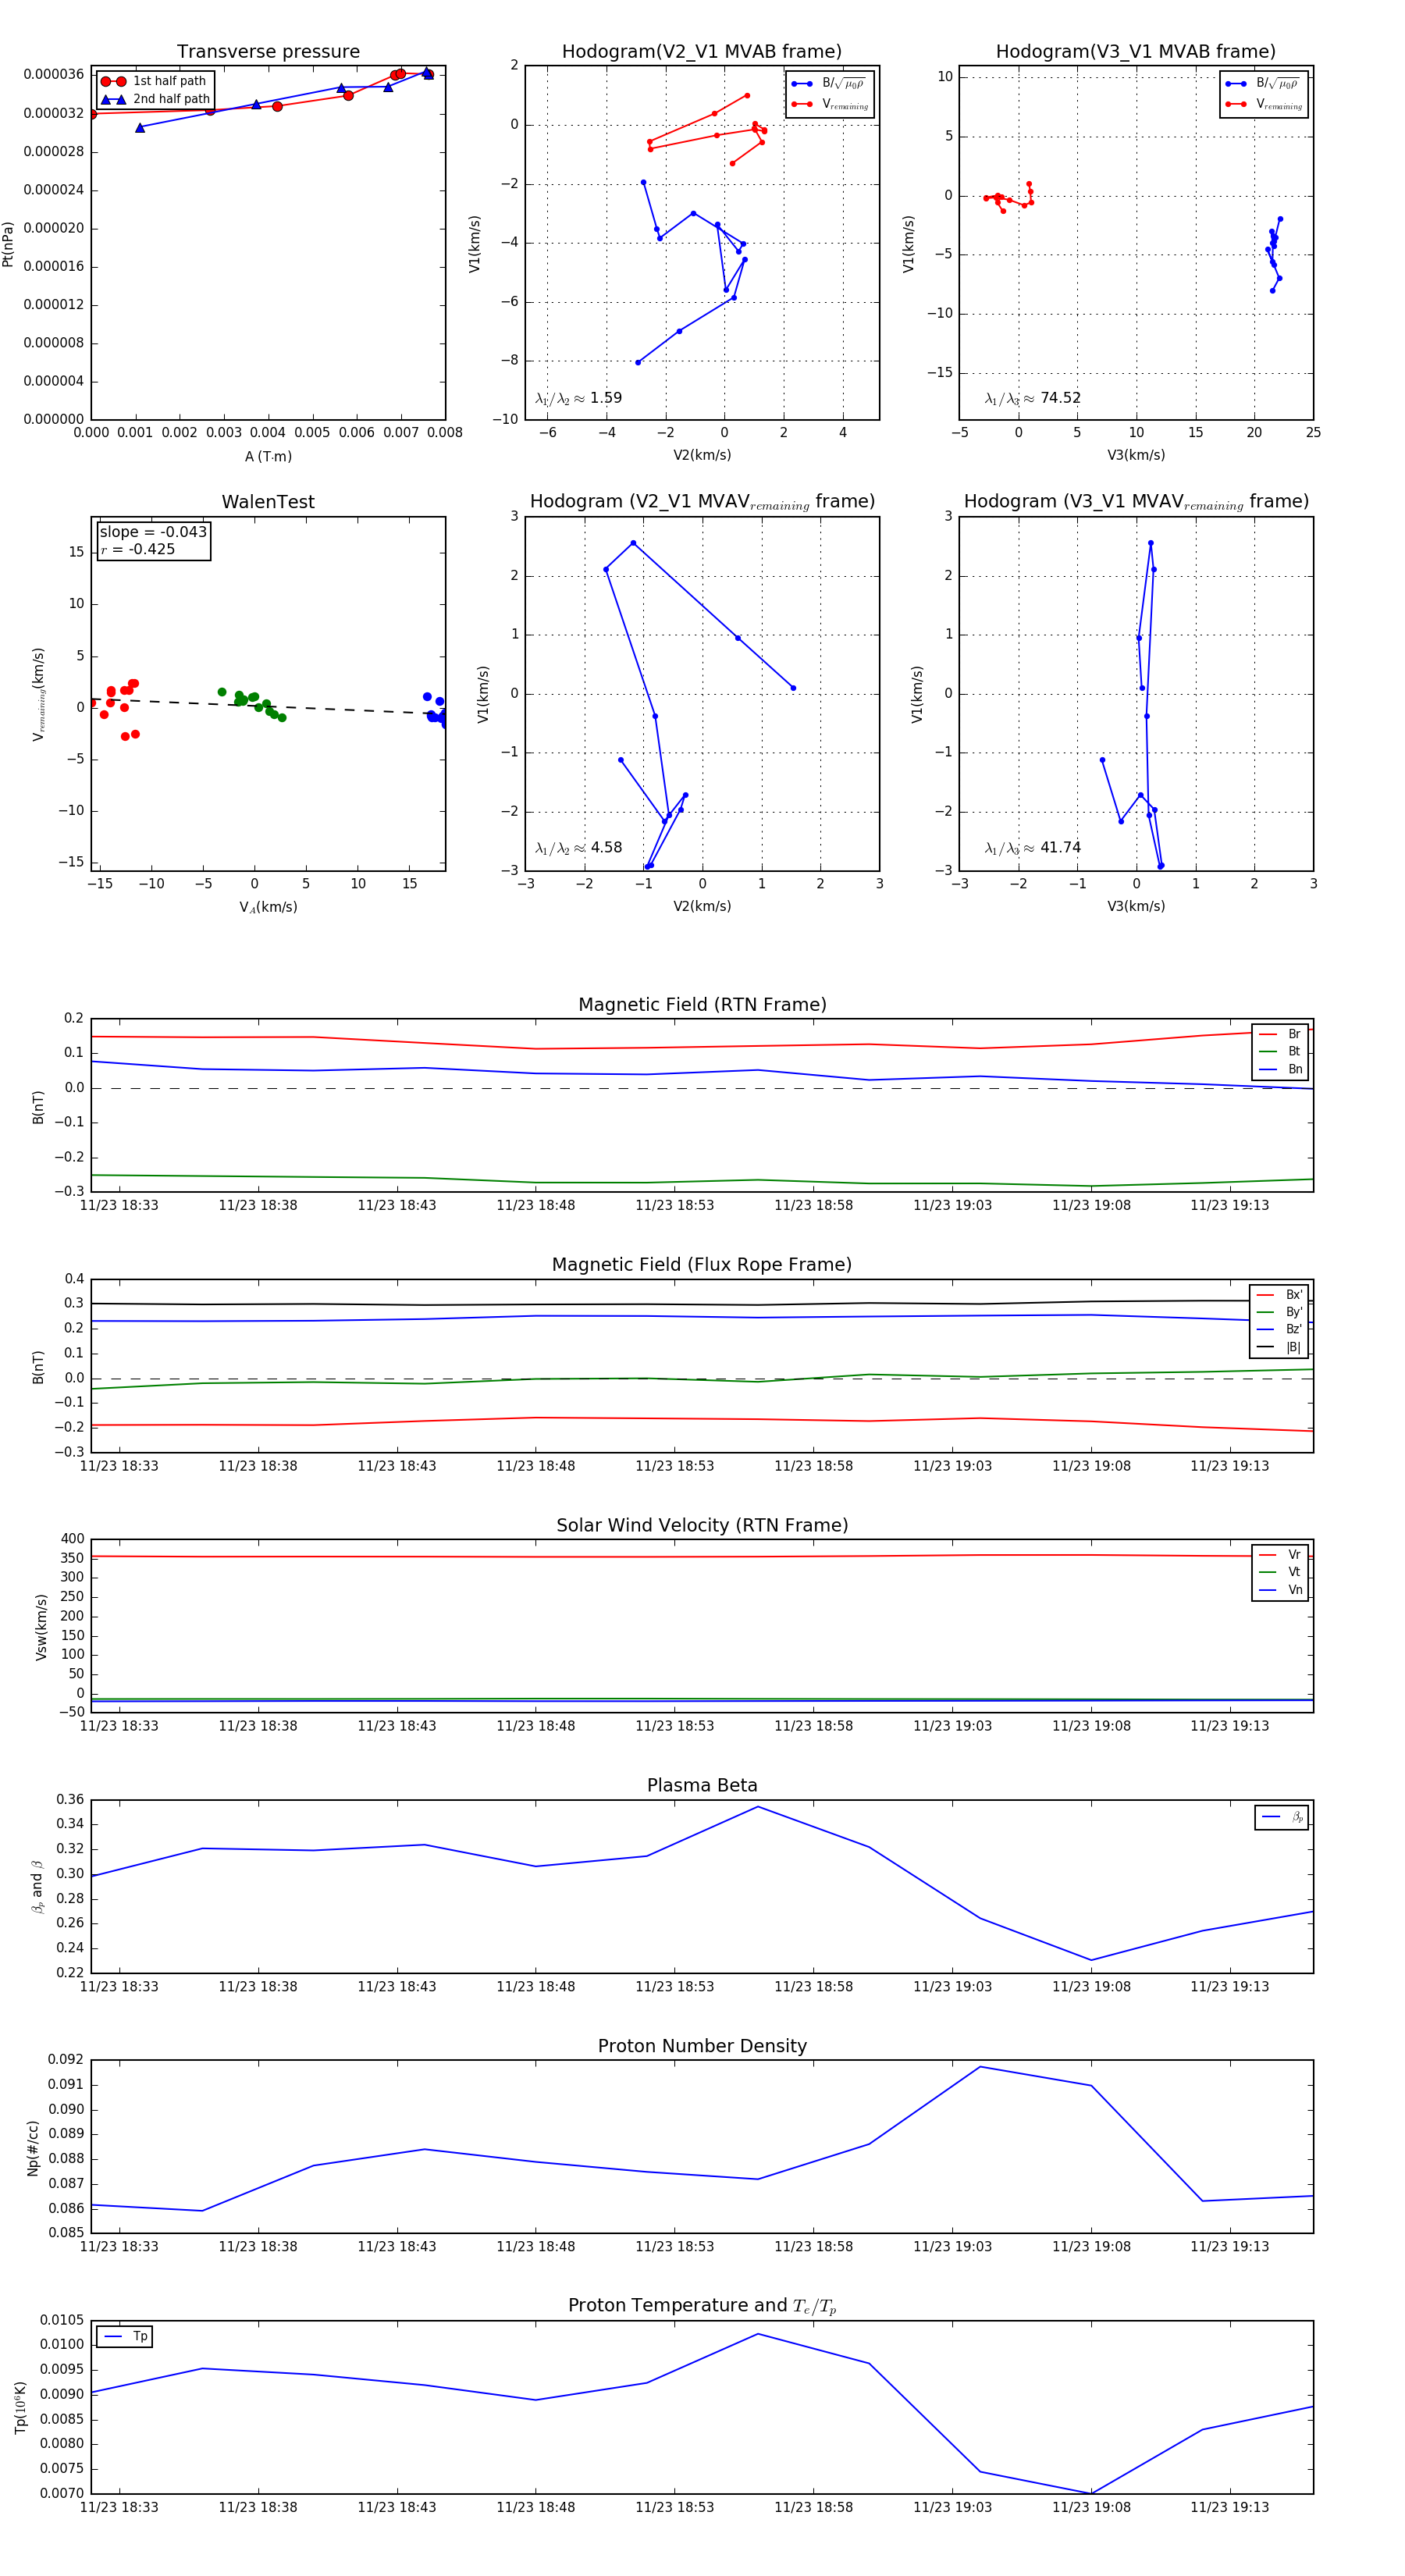The height and width of the screenshot is (2576, 1405).
Task: Click the λ1/λ3 ≈ 74.52 annotation
Action: (1033, 398)
